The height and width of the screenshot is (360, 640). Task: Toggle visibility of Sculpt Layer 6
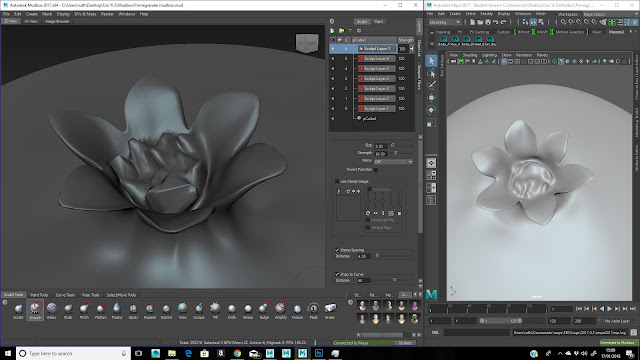(333, 59)
